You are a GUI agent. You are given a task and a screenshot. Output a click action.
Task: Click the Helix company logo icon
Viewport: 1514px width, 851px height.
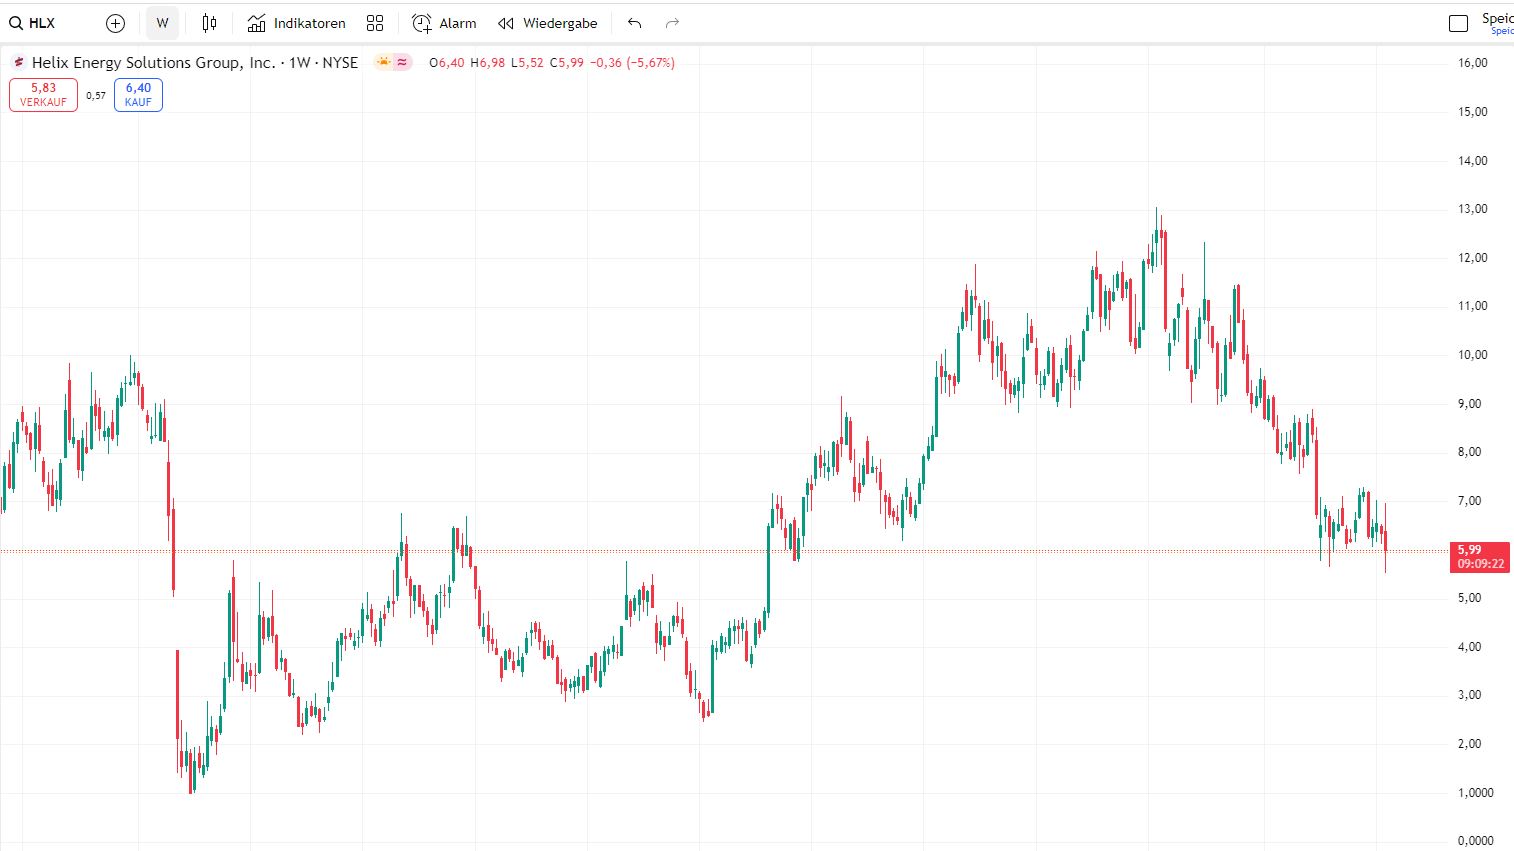tap(18, 62)
